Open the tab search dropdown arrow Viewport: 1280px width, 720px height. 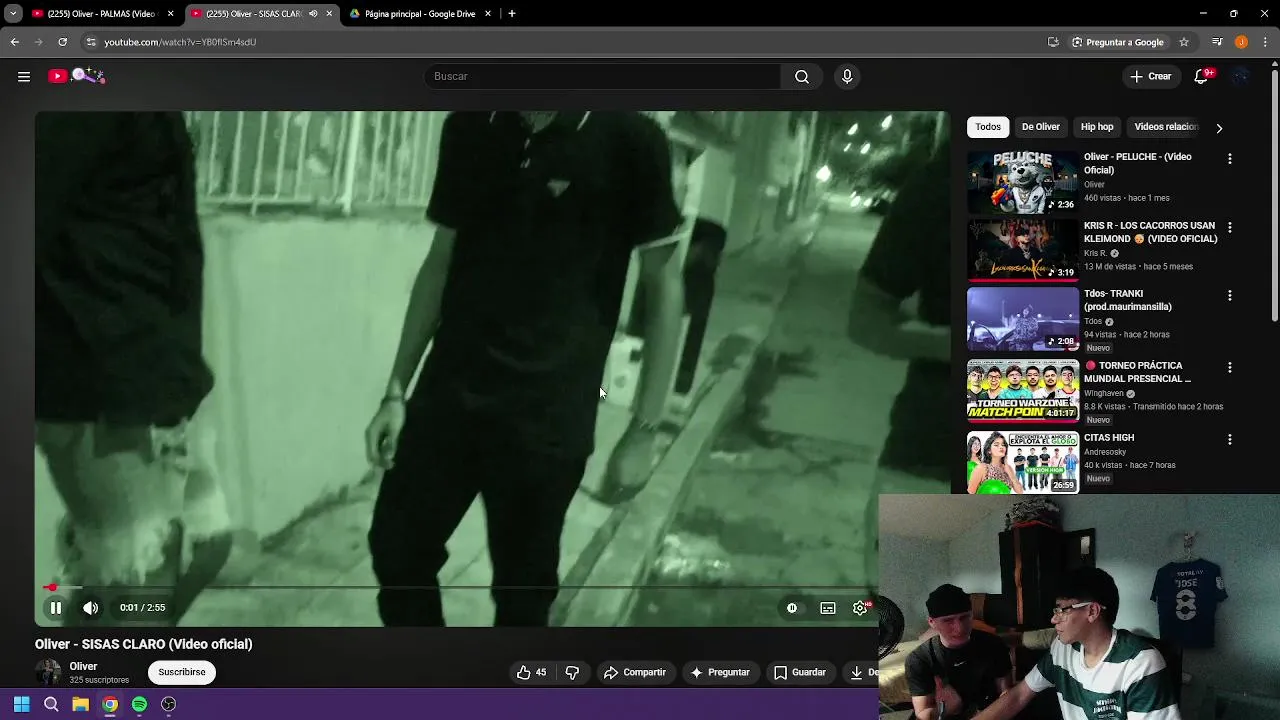coord(13,14)
